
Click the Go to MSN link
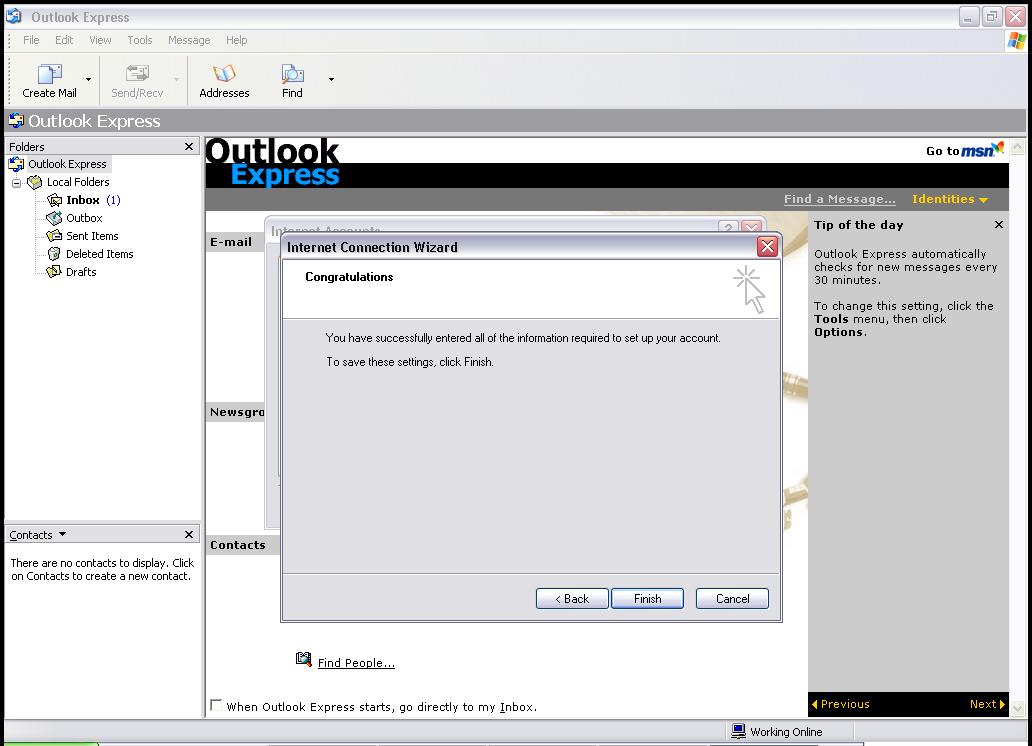tap(965, 150)
